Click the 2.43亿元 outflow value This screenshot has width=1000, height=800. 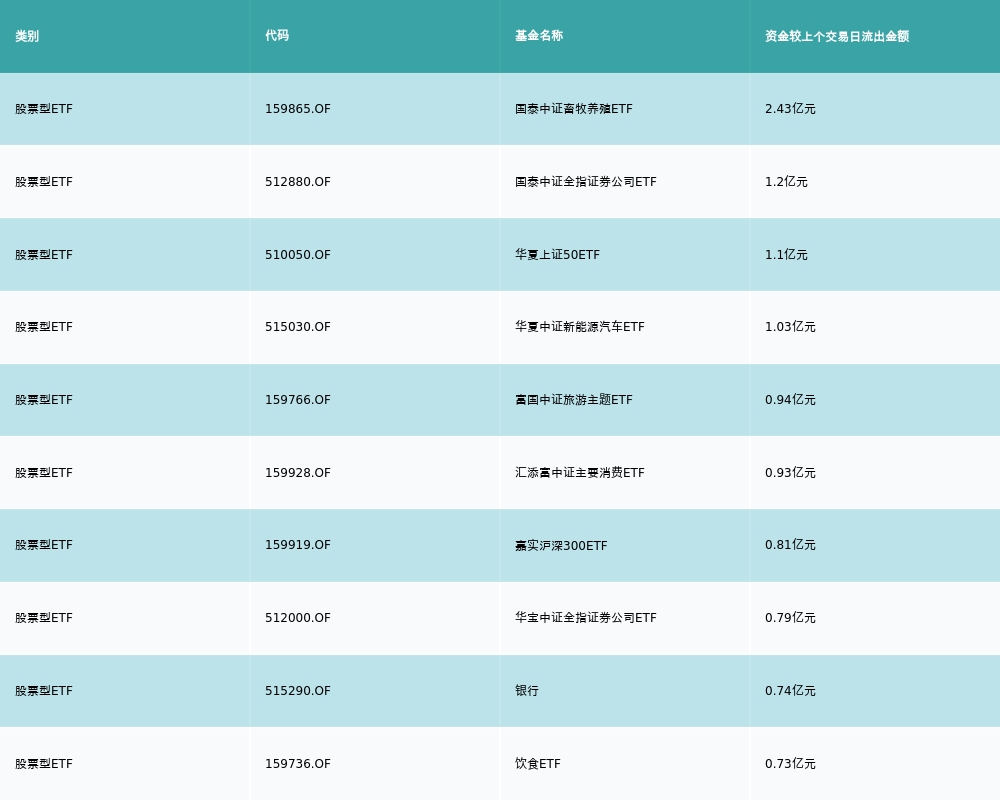tap(790, 109)
